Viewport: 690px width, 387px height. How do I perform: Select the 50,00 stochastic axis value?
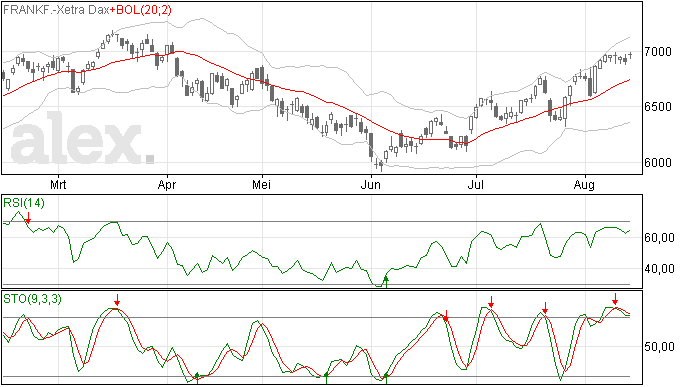tap(659, 347)
